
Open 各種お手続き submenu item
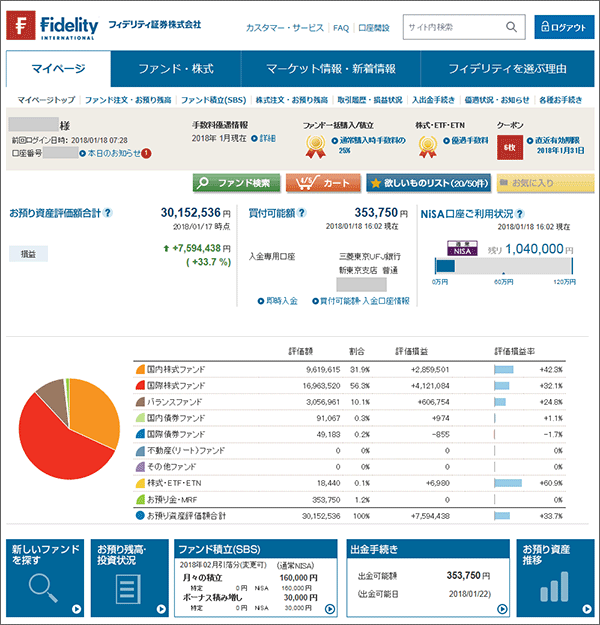pos(561,100)
